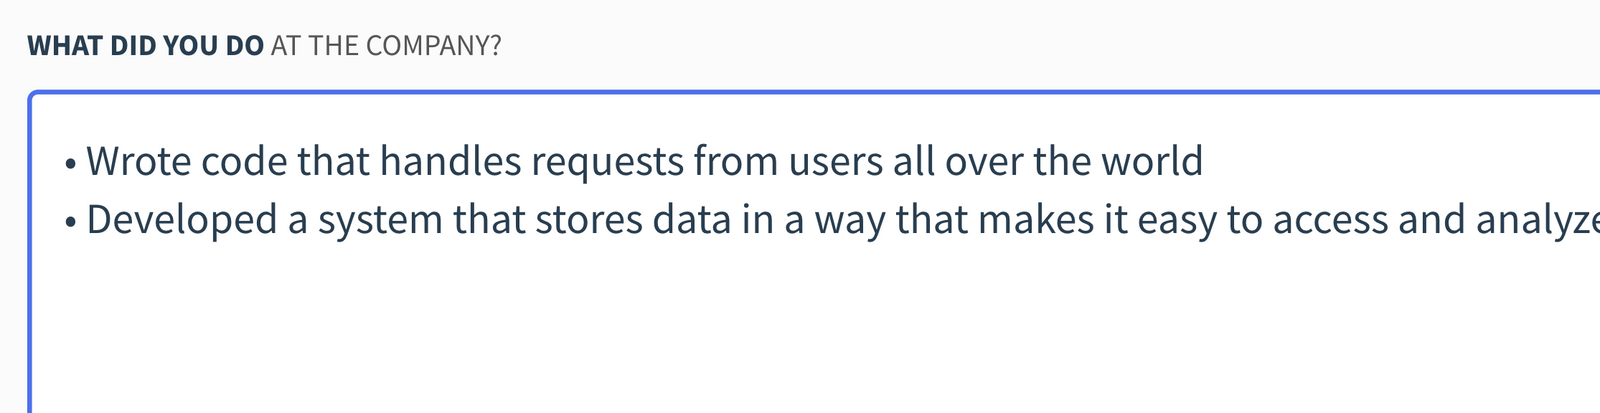Click the 'What did you do' label
Image resolution: width=1600 pixels, height=413 pixels.
(x=146, y=46)
